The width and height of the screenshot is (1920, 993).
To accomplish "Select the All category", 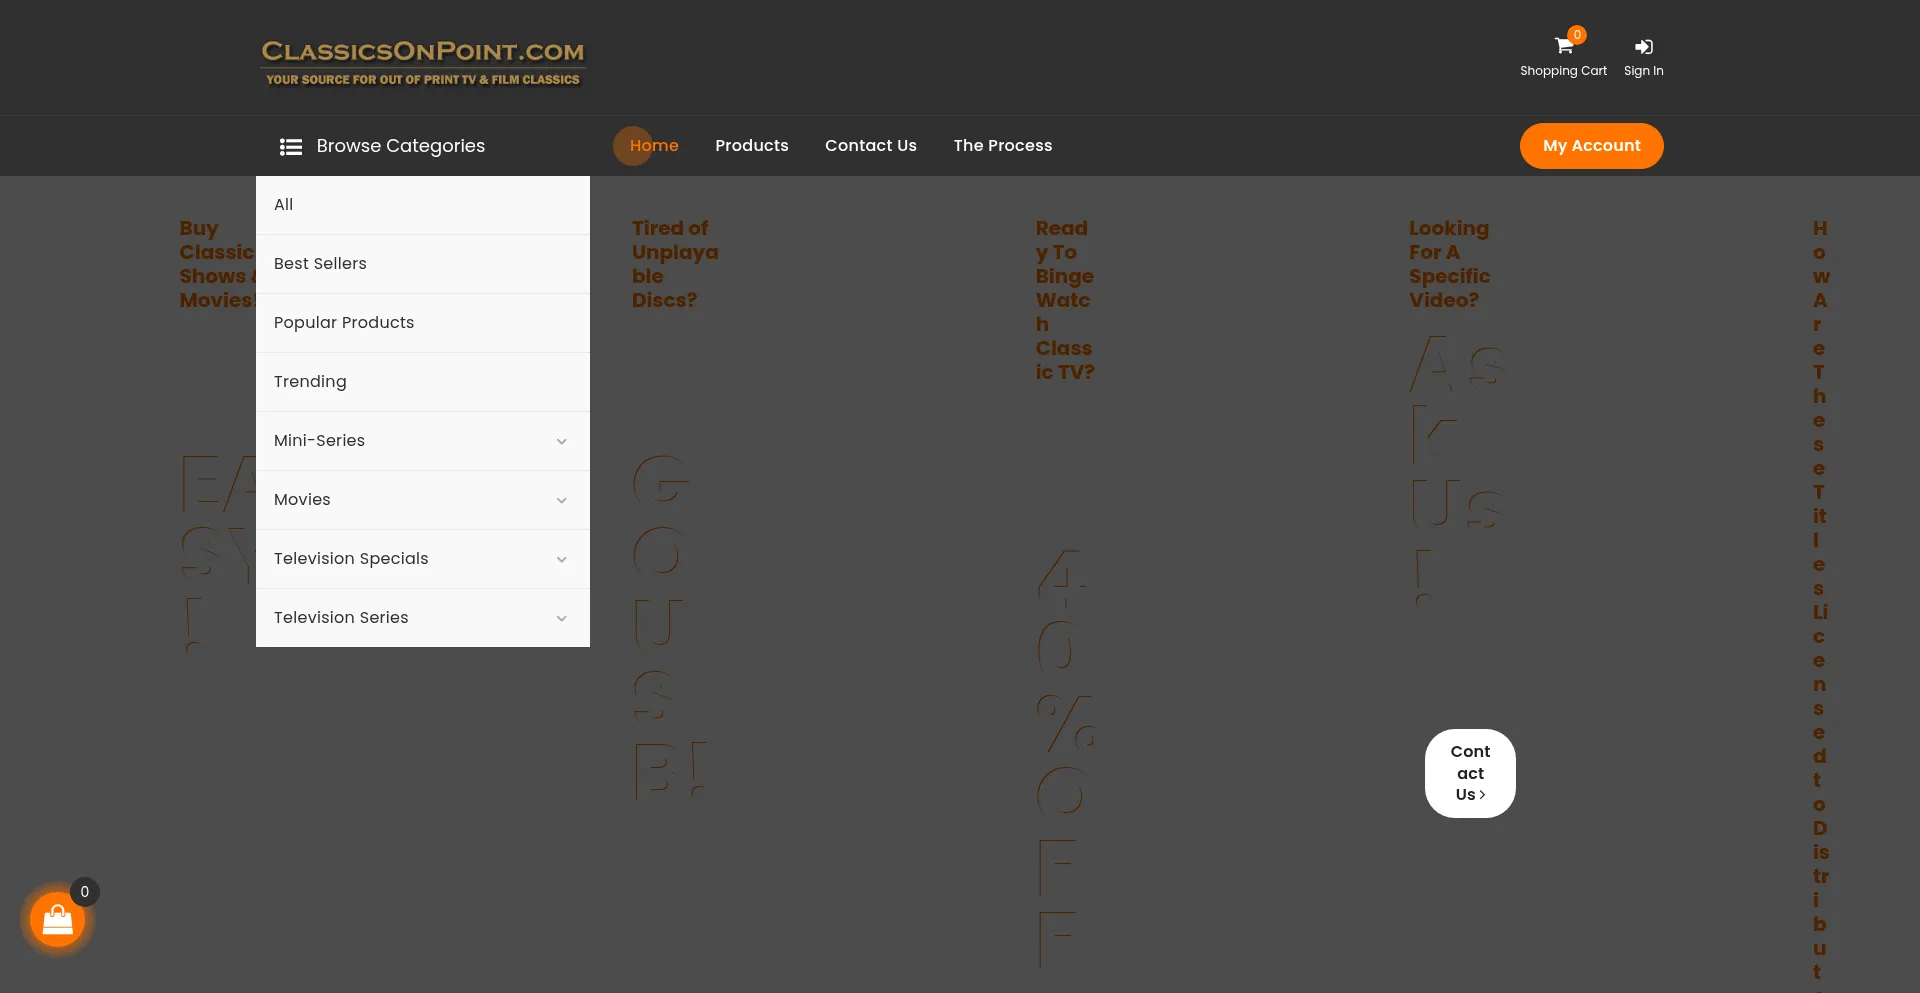I will click(284, 205).
